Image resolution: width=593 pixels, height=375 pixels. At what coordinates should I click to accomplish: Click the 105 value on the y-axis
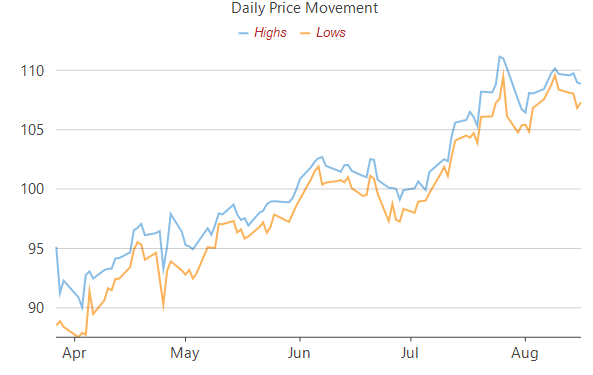32,130
